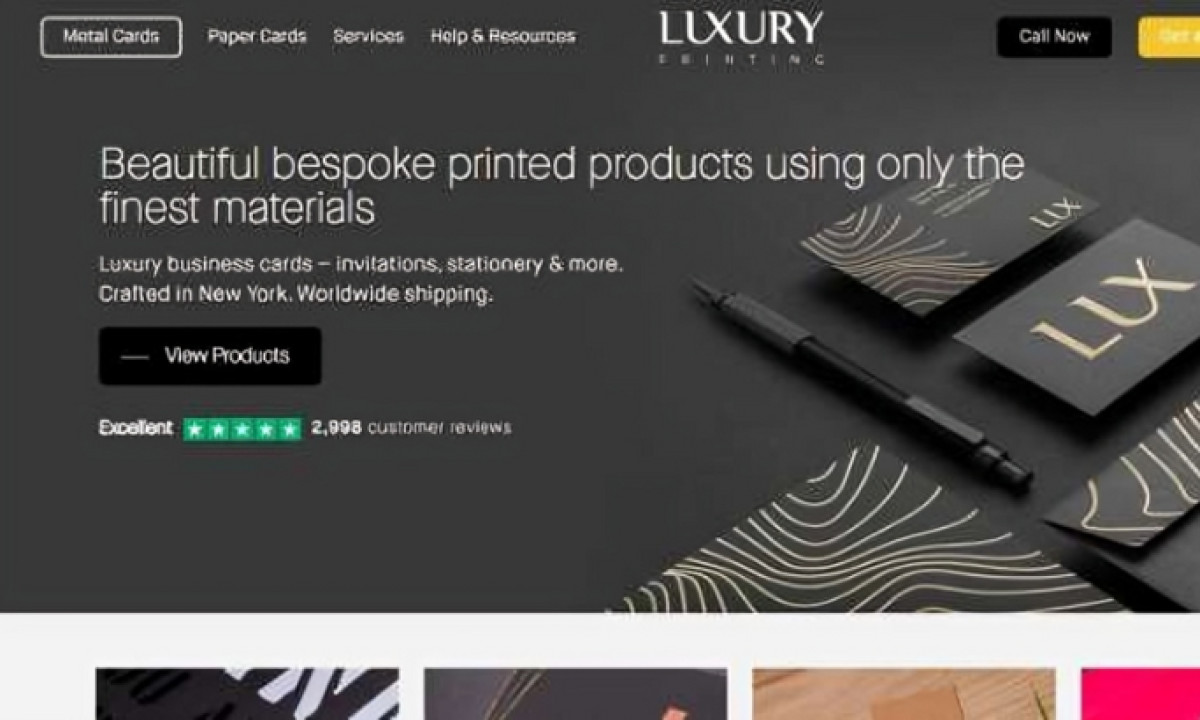1200x720 pixels.
Task: Click the green Trustpilot star rating
Action: coord(242,429)
